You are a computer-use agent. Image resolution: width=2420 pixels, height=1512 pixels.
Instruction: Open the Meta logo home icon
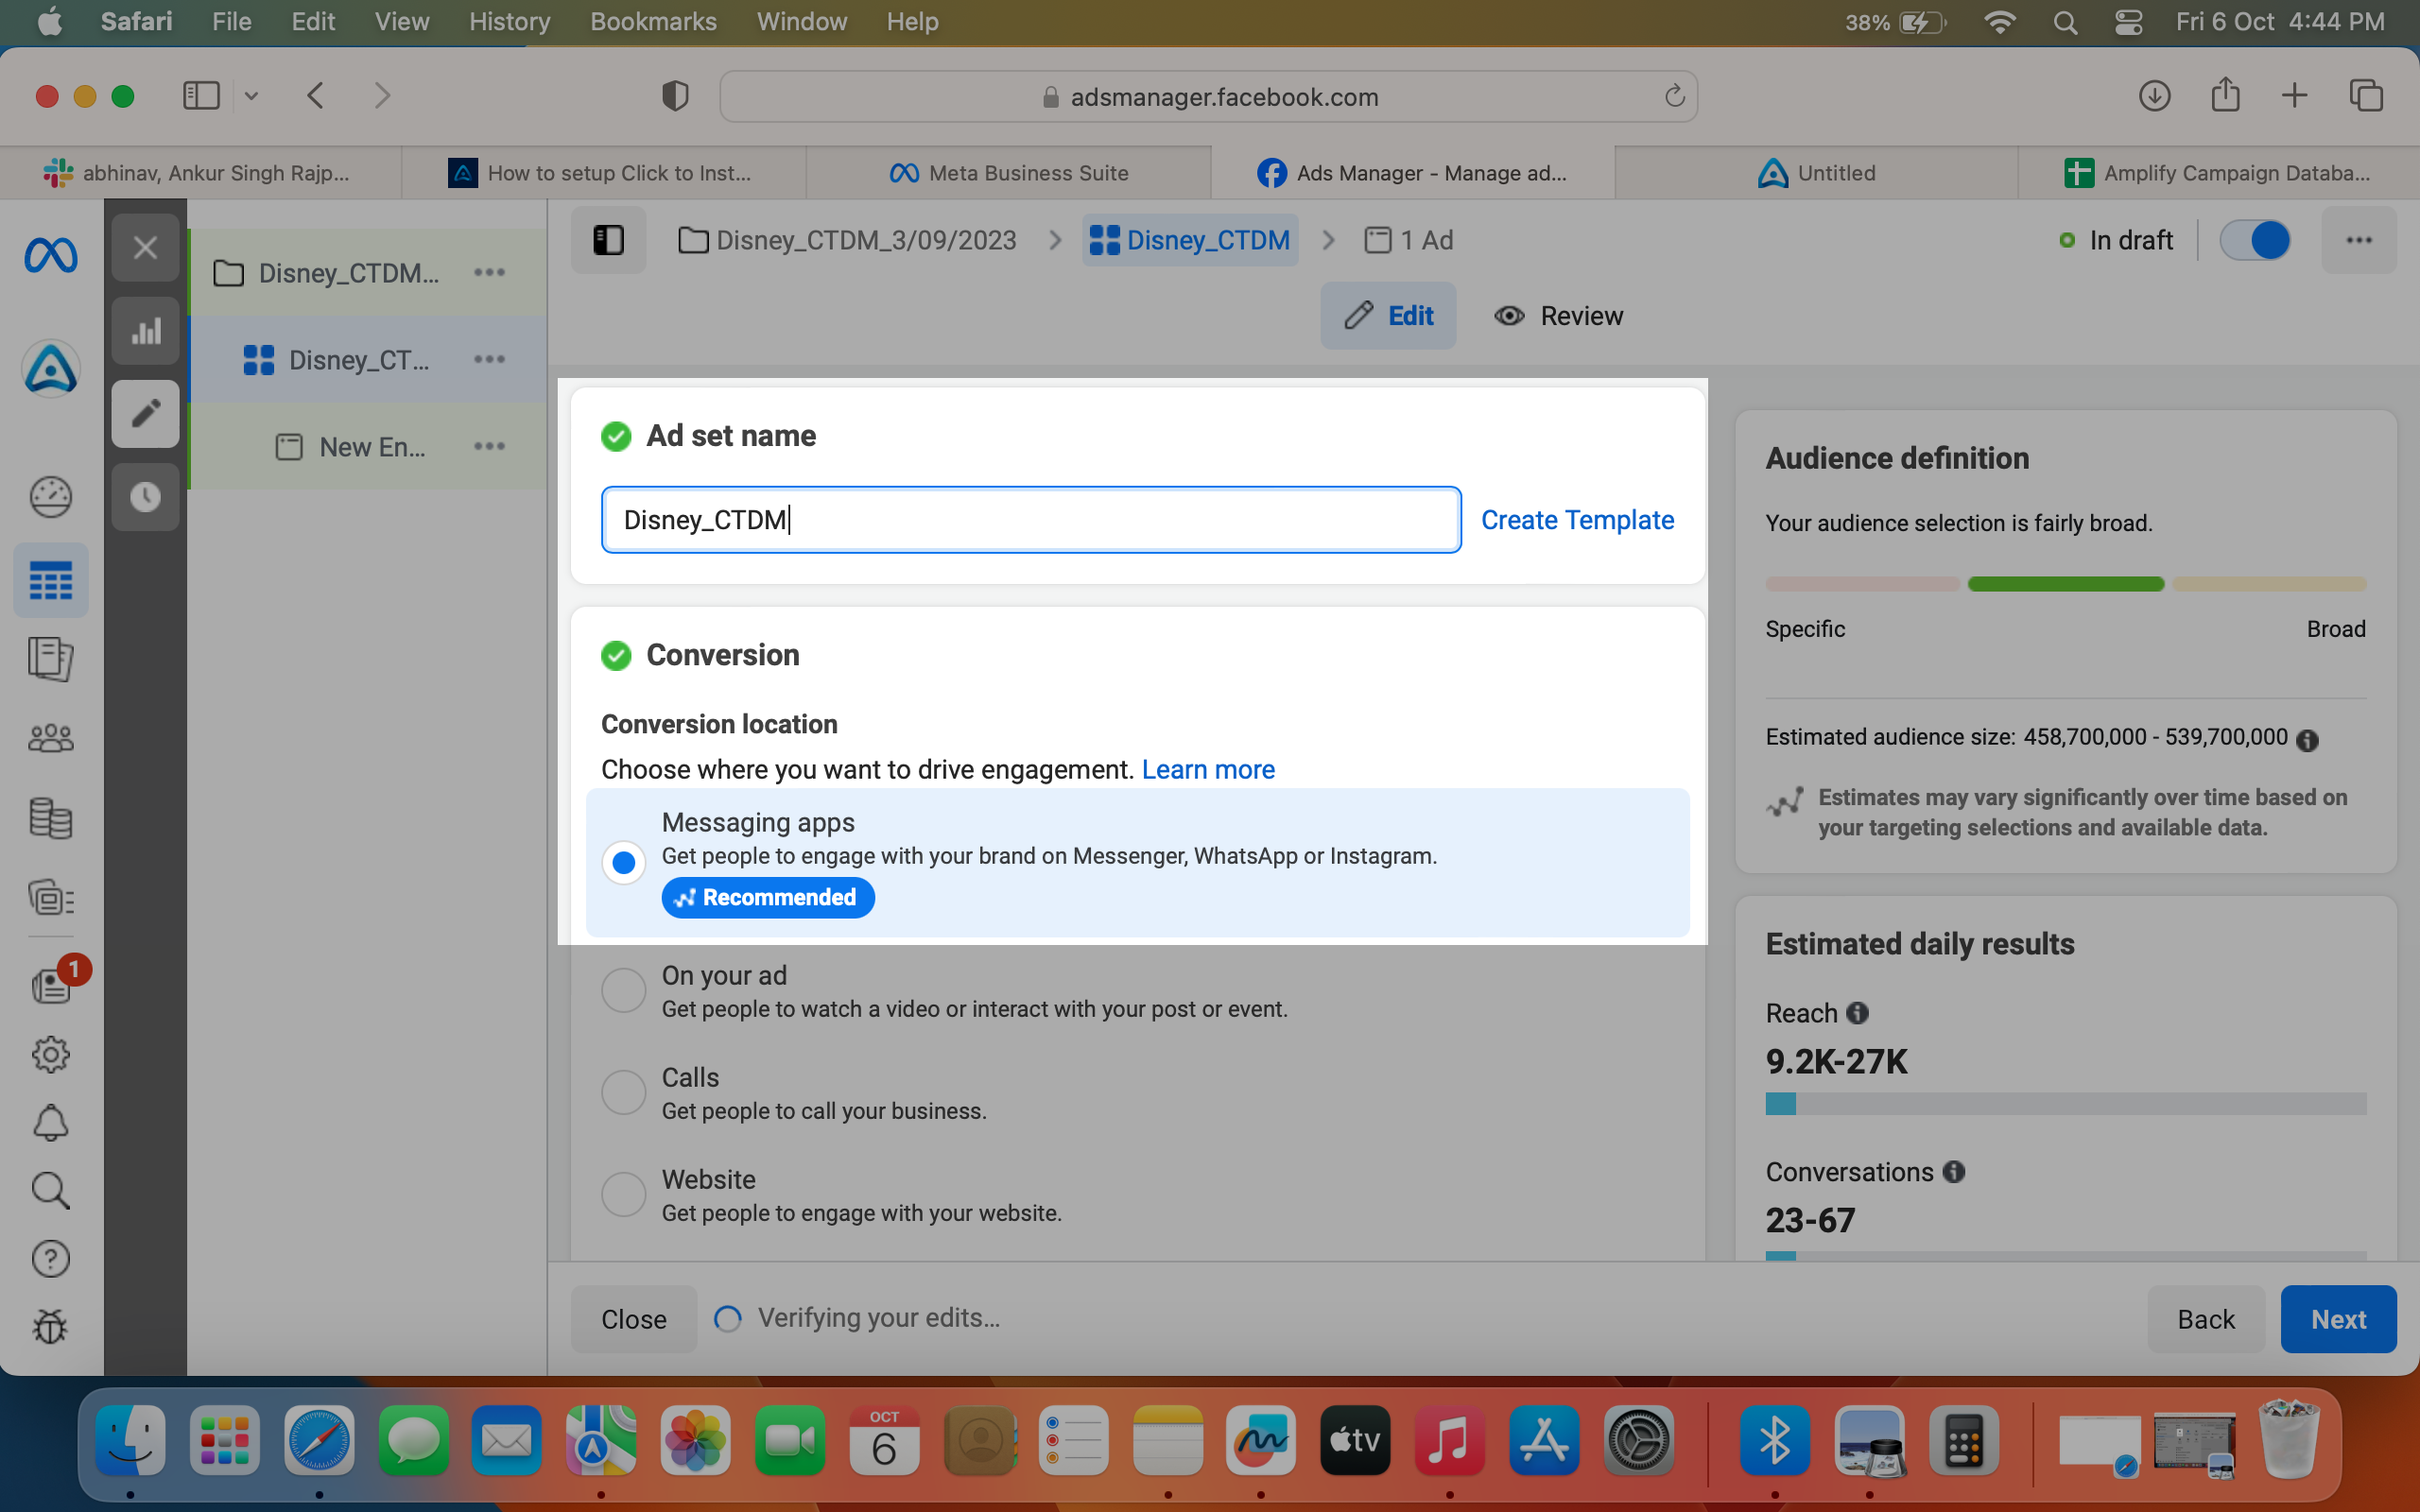(50, 256)
